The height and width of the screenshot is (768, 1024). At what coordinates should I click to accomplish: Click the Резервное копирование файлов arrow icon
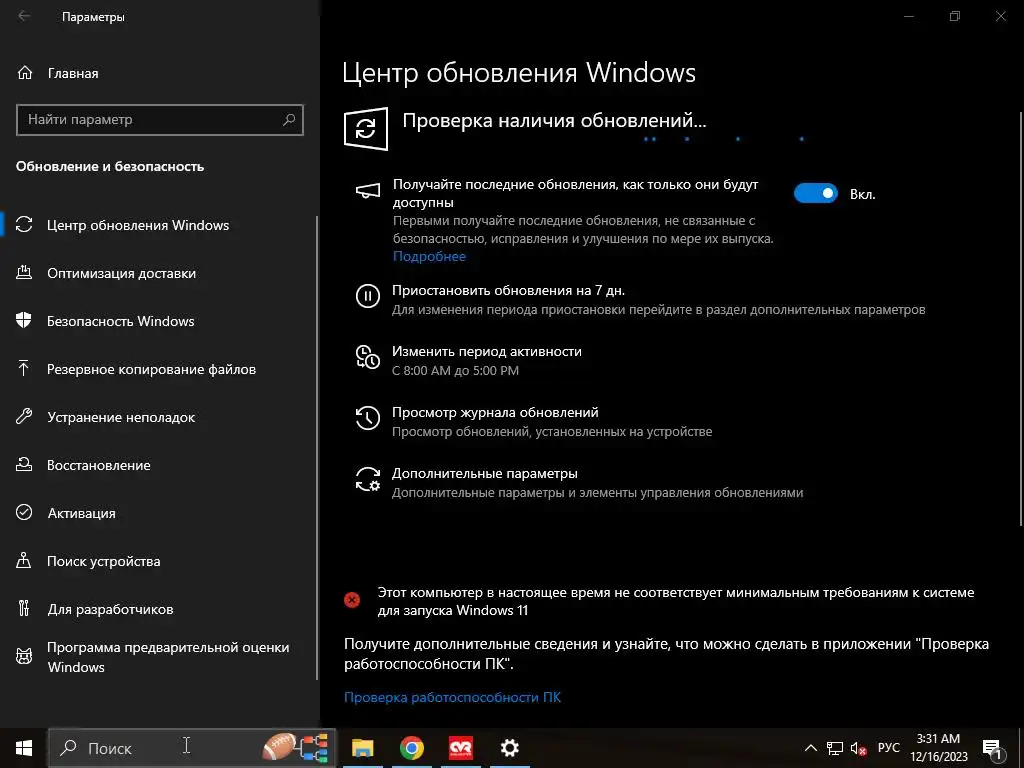[x=24, y=369]
